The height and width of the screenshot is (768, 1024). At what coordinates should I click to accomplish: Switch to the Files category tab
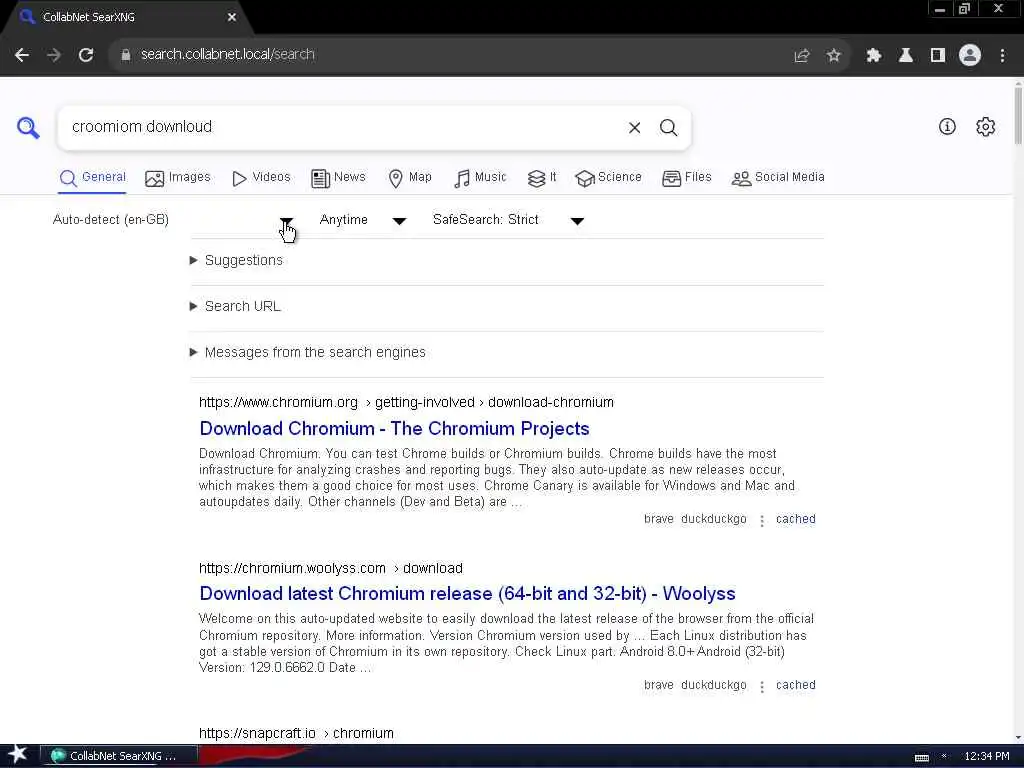687,178
